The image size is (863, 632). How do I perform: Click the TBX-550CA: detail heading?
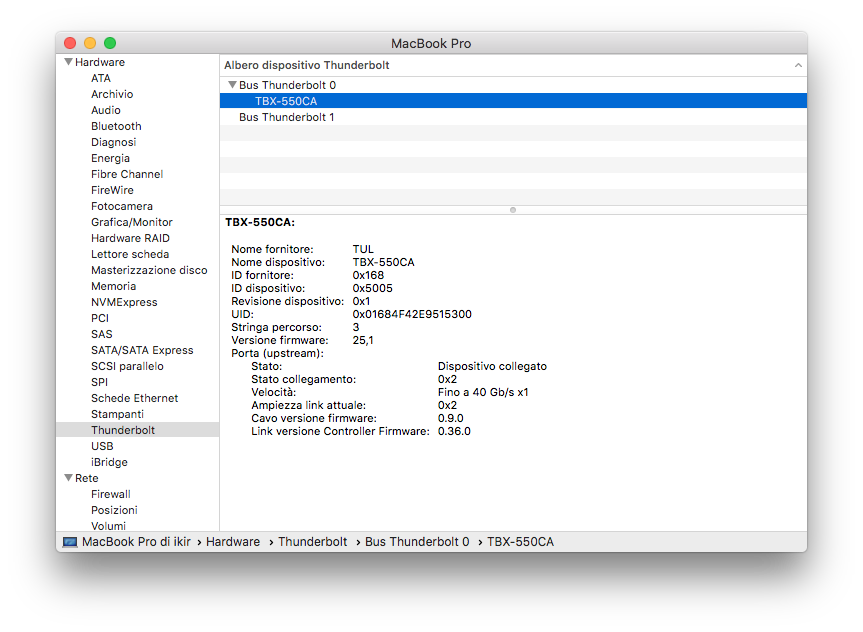[x=260, y=222]
